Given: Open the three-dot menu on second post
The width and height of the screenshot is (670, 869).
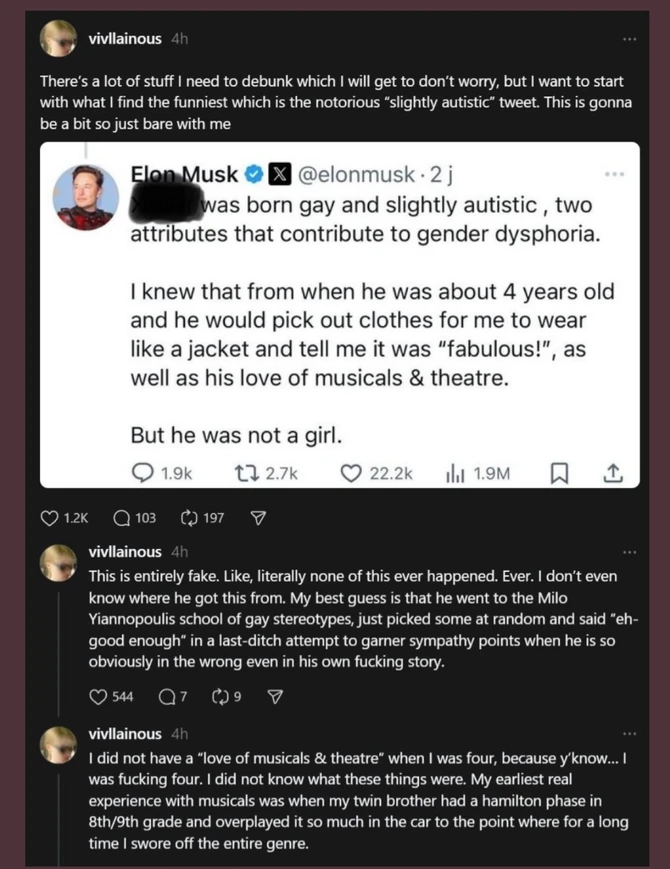Looking at the screenshot, I should coord(628,551).
